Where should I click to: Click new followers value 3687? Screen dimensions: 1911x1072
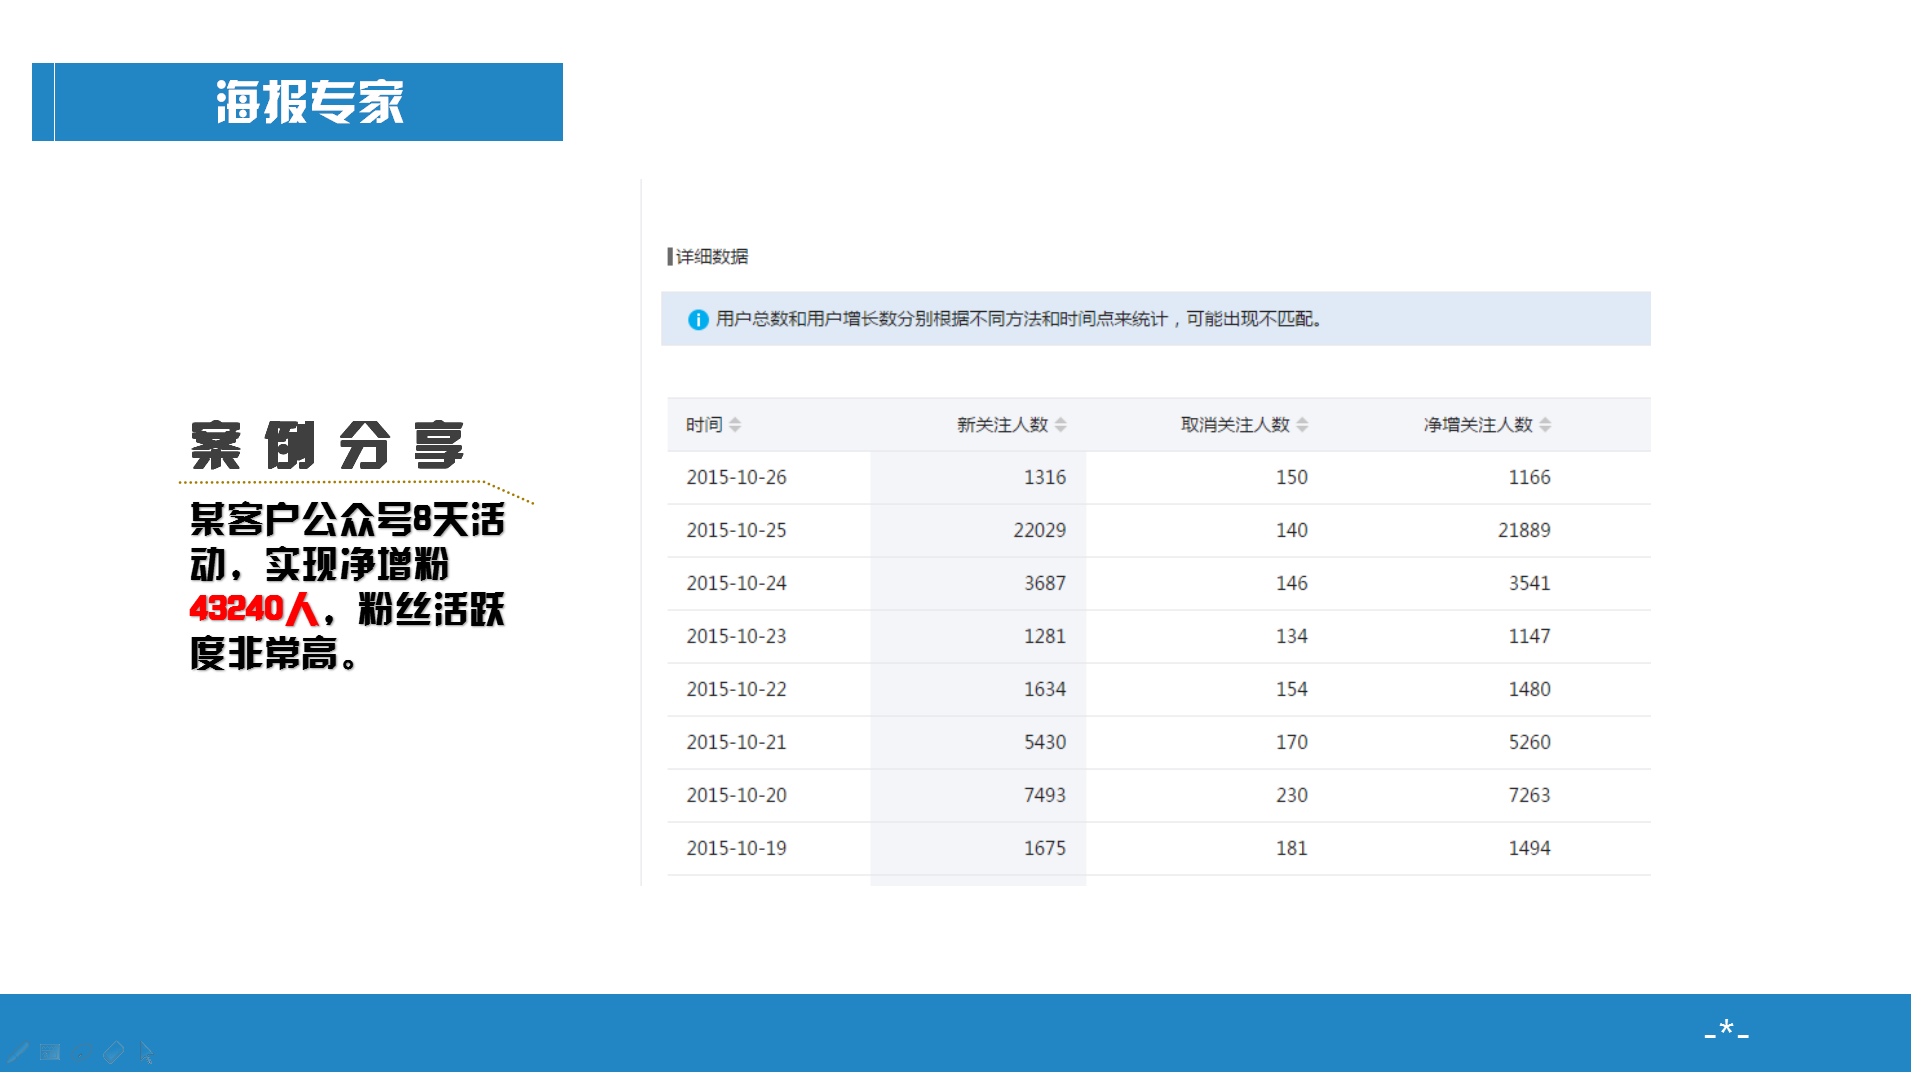pyautogui.click(x=1045, y=584)
